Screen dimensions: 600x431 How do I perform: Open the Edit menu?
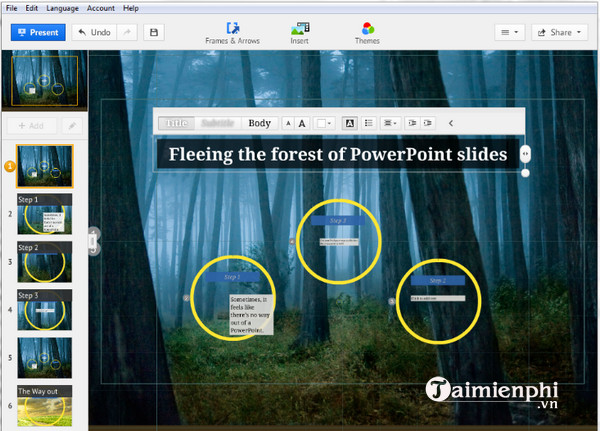[31, 8]
